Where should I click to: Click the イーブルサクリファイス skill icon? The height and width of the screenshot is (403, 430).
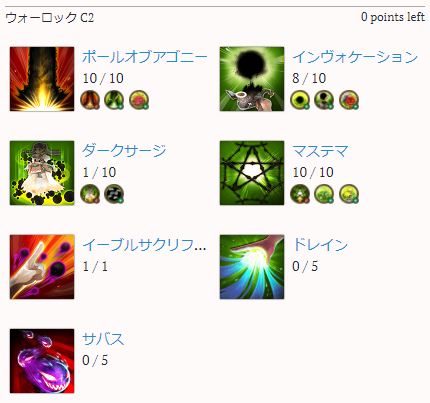click(42, 267)
